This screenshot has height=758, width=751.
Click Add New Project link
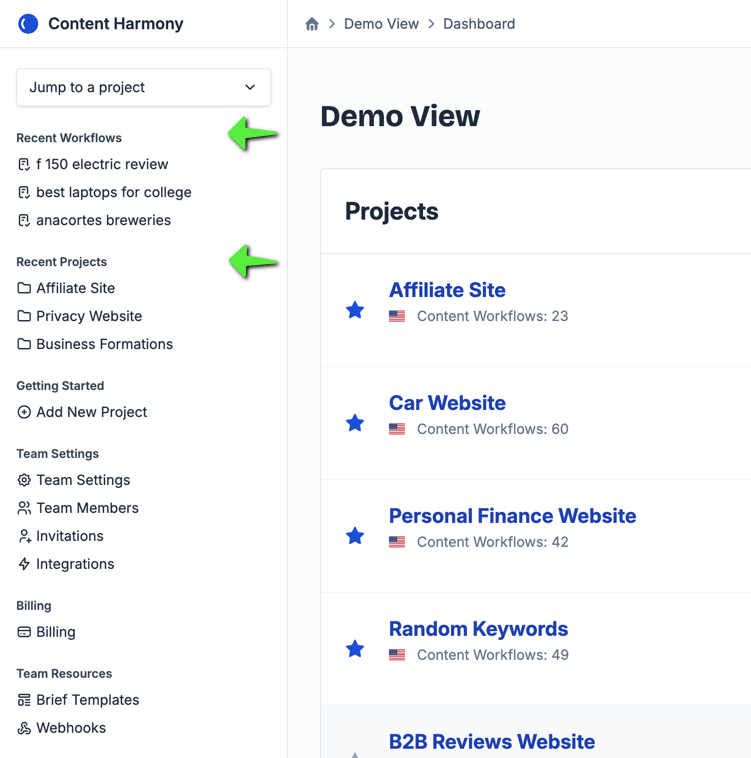pos(91,412)
